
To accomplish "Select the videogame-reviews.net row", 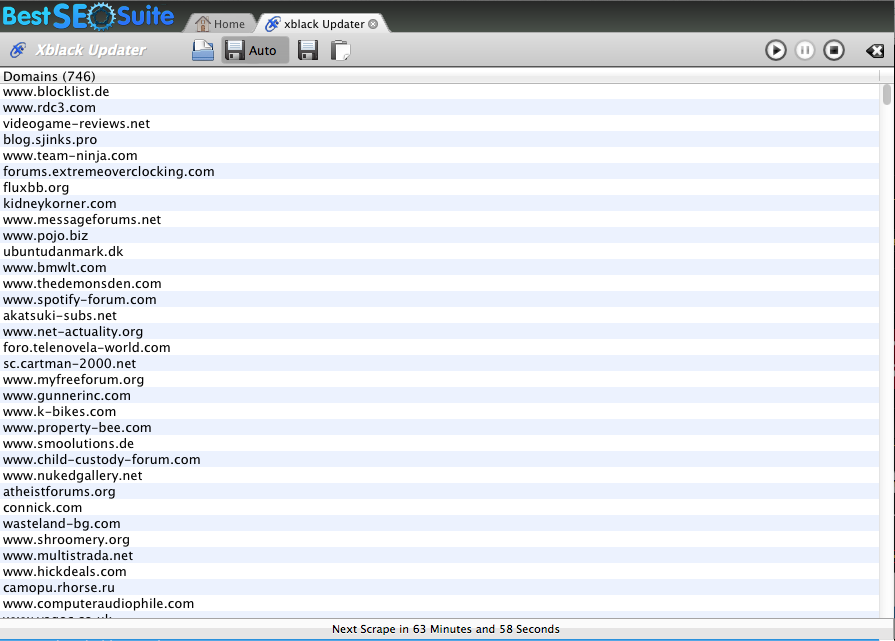I will (x=440, y=123).
